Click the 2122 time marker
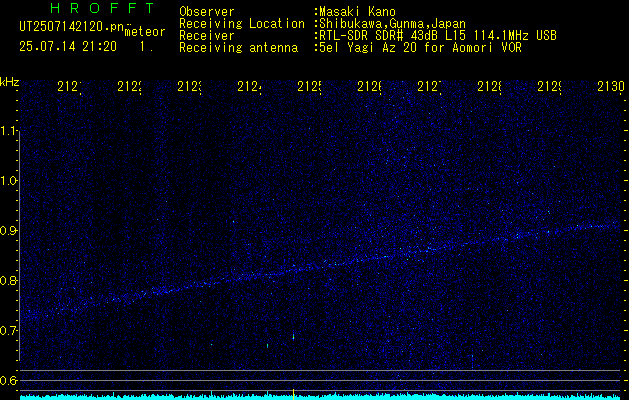 pos(129,86)
